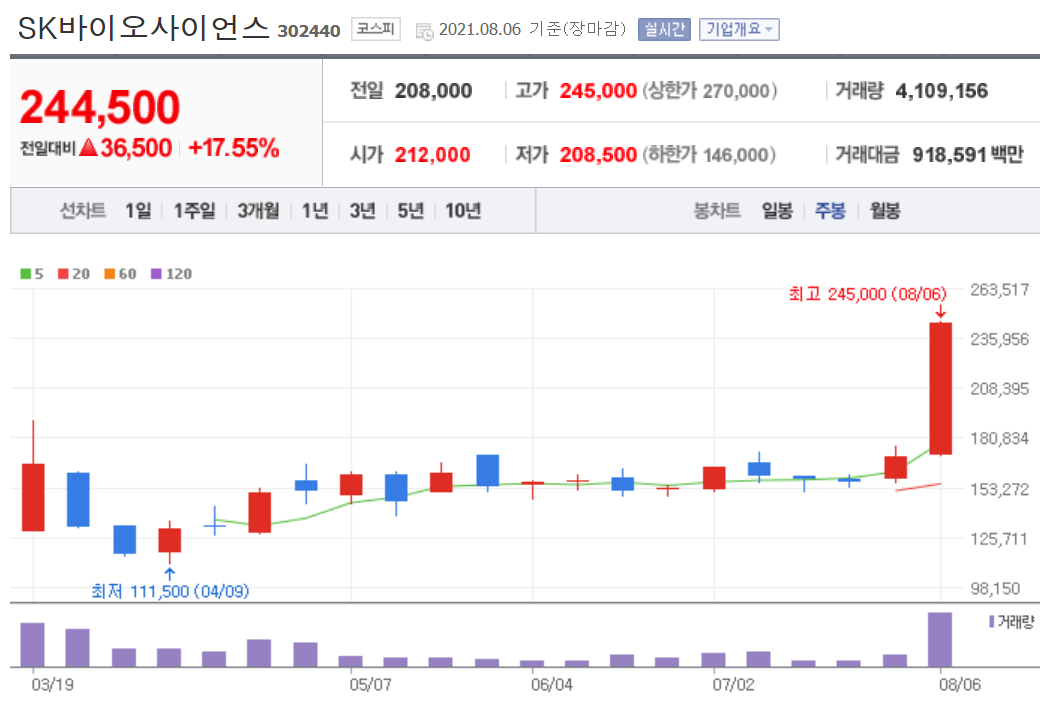Click the 125,711 y-axis label

click(1000, 539)
